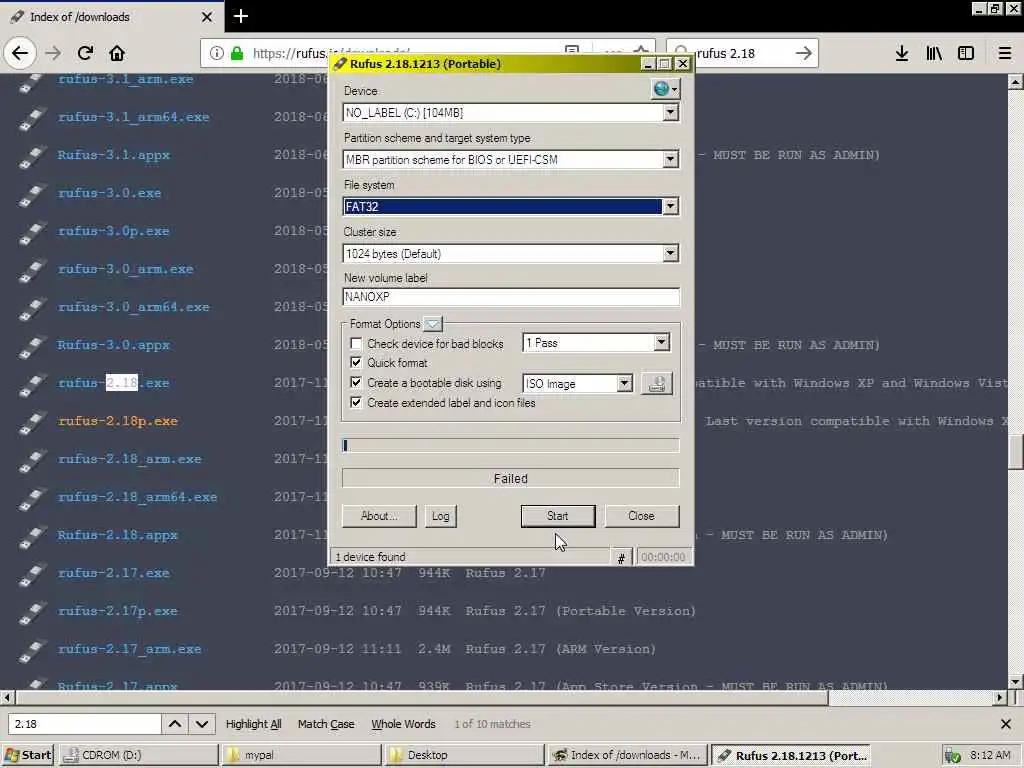Viewport: 1024px width, 768px height.
Task: Toggle Whole Words in find bar
Action: click(x=403, y=724)
